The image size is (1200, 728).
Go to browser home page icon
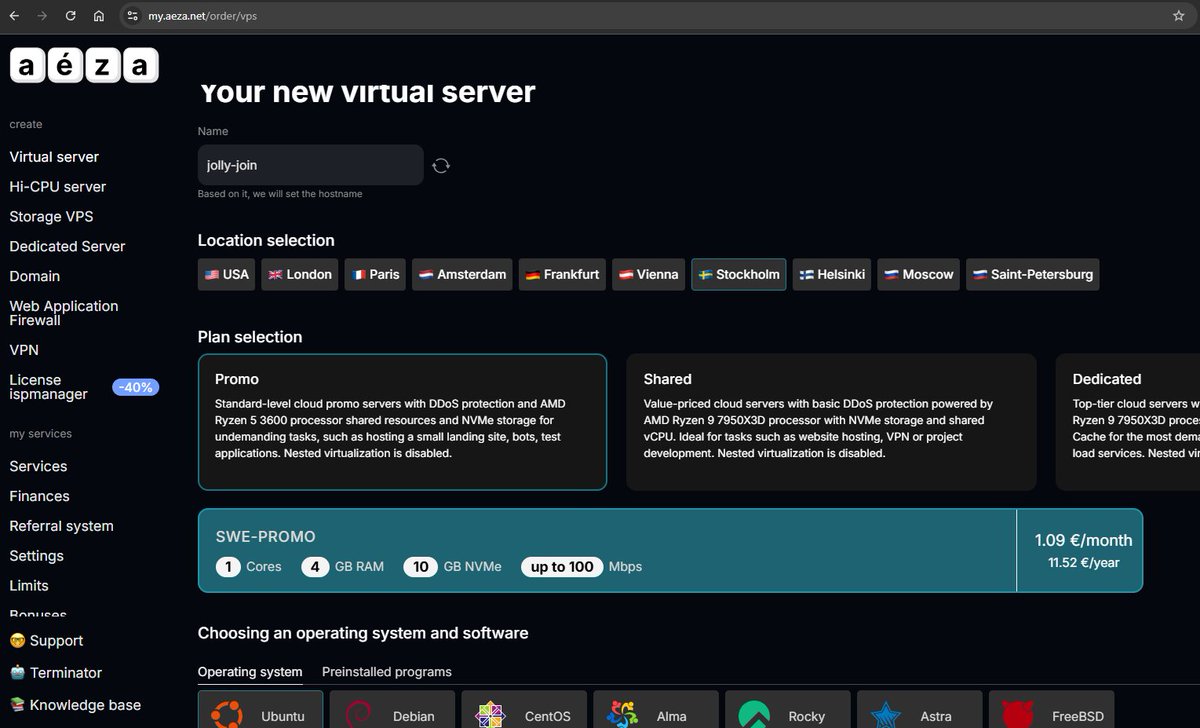click(x=98, y=16)
